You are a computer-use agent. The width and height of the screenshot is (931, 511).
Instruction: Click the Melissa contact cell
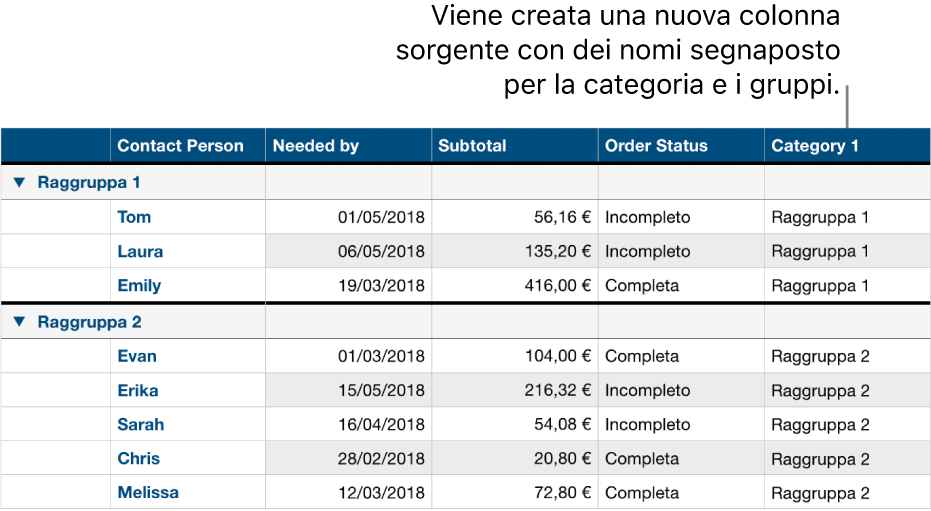148,492
